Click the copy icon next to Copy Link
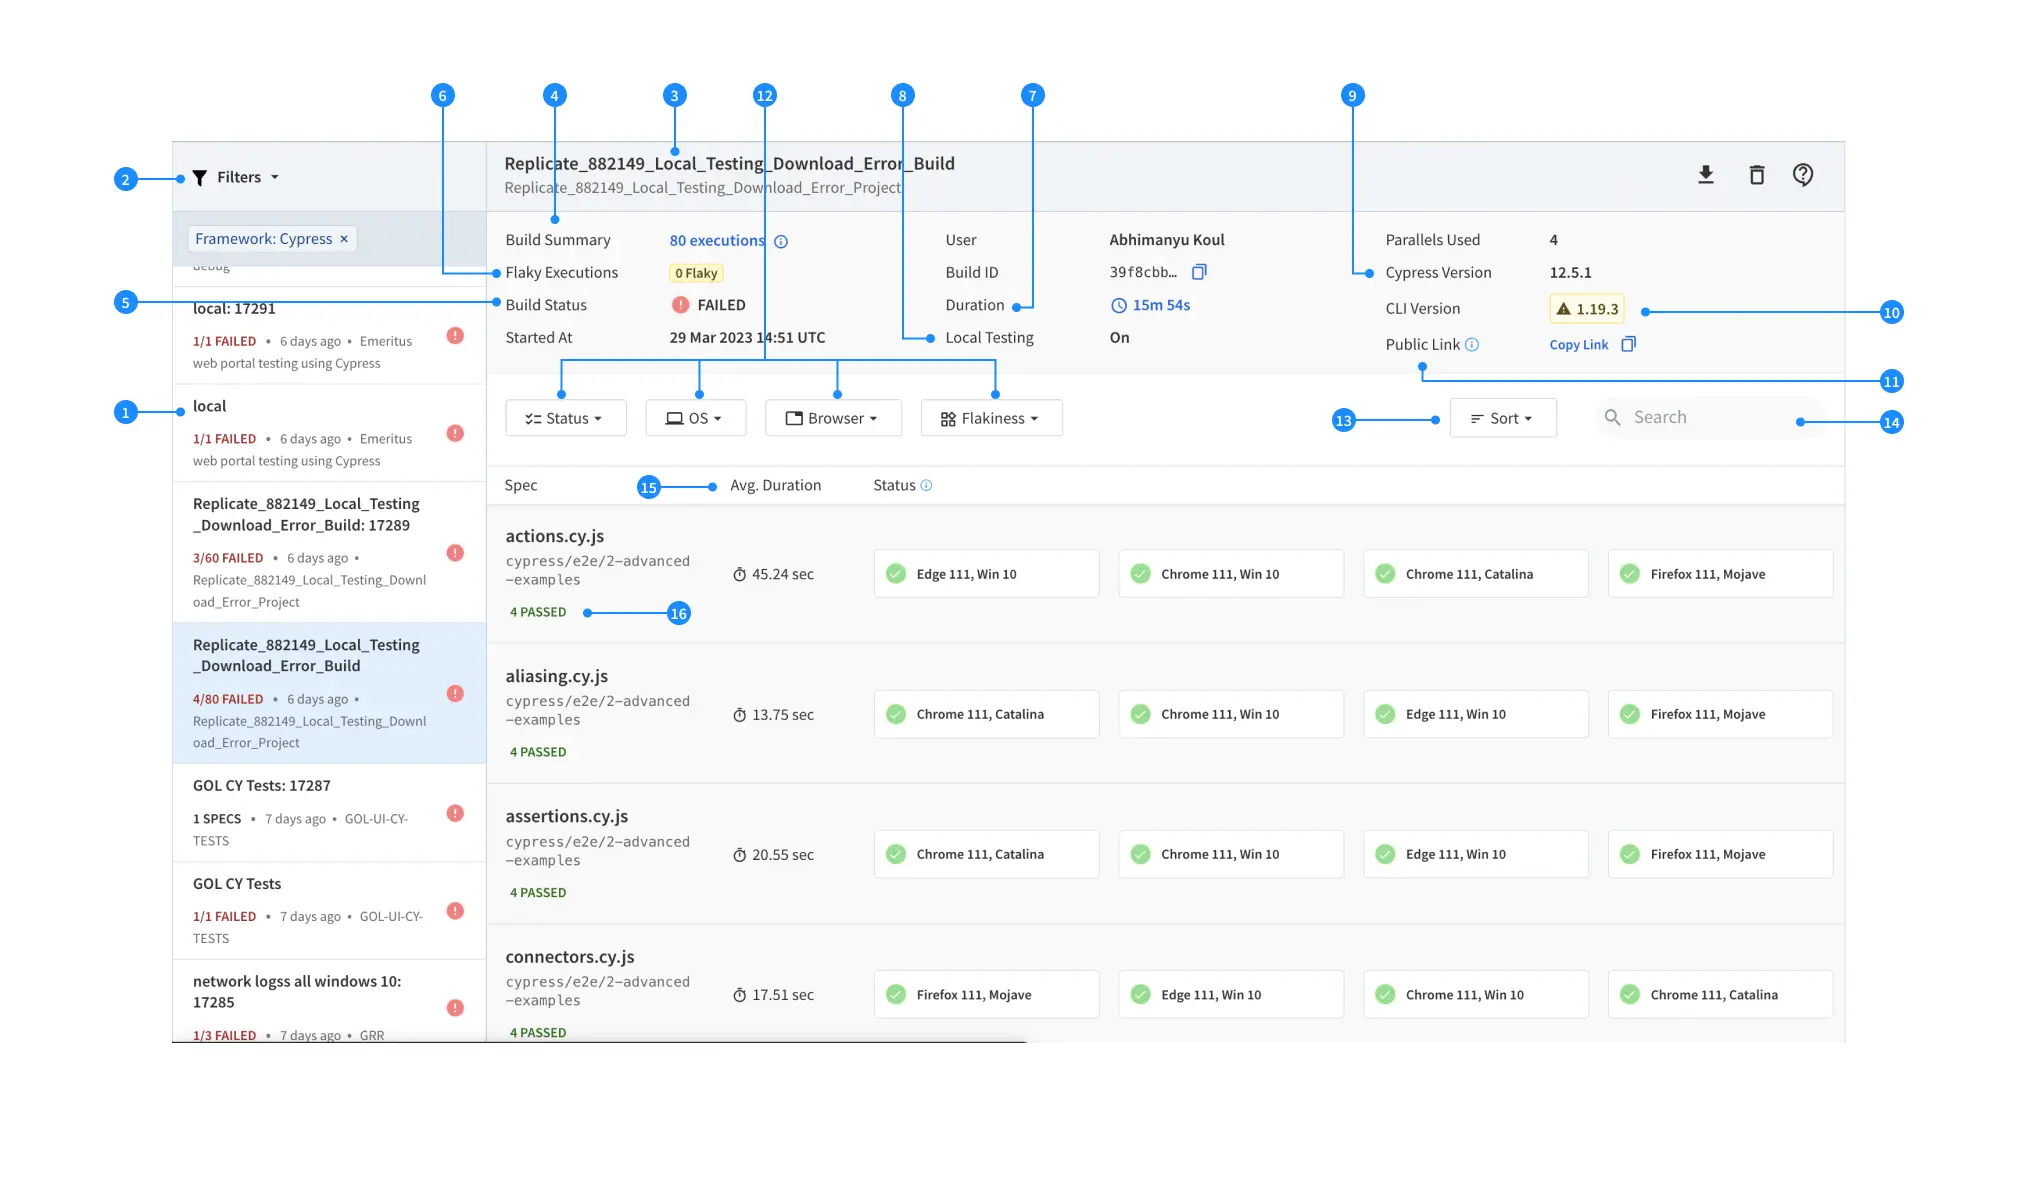 [x=1628, y=344]
